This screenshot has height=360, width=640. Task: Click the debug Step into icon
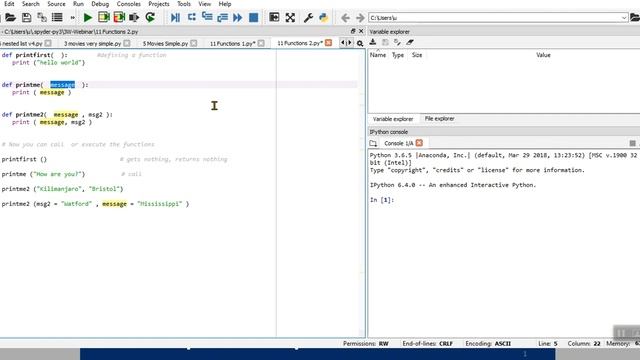click(x=207, y=17)
